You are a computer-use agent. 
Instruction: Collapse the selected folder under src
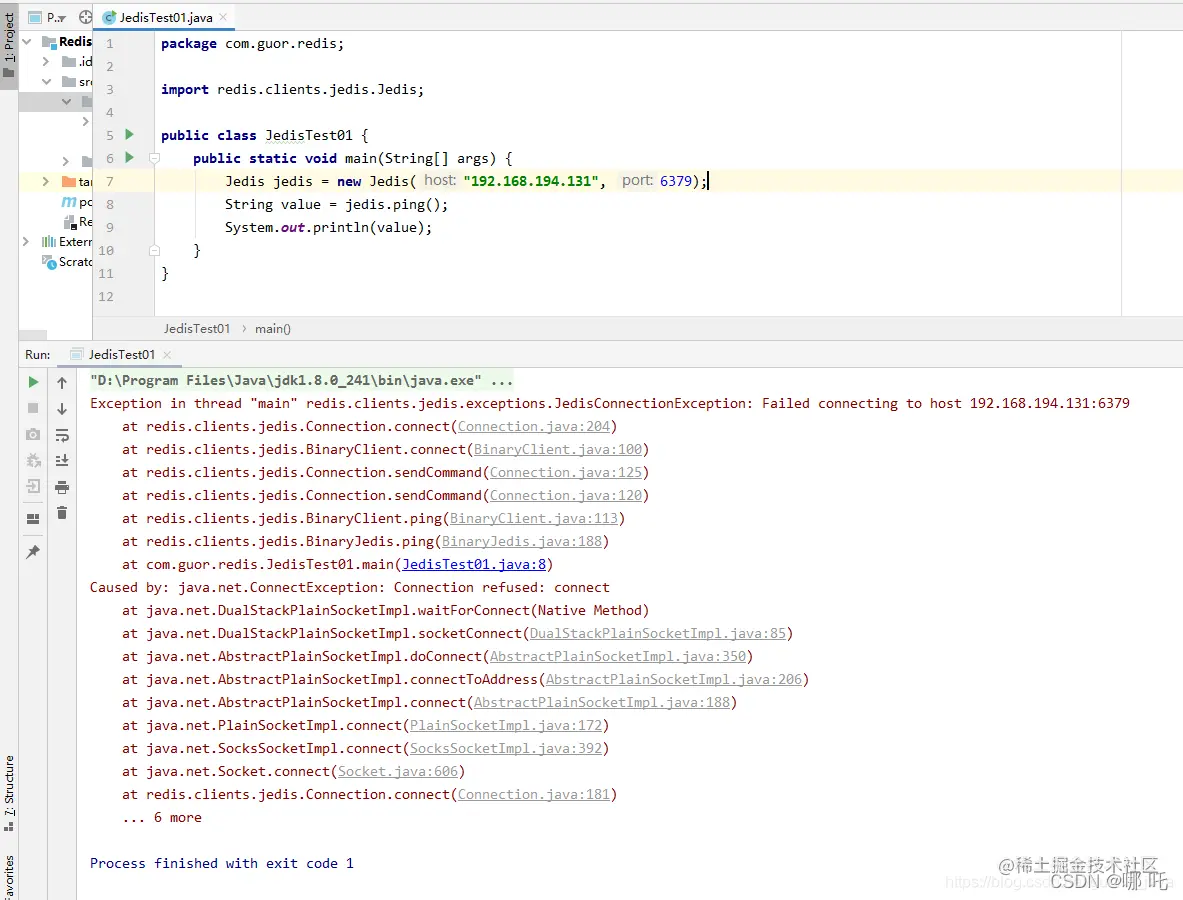pyautogui.click(x=66, y=101)
